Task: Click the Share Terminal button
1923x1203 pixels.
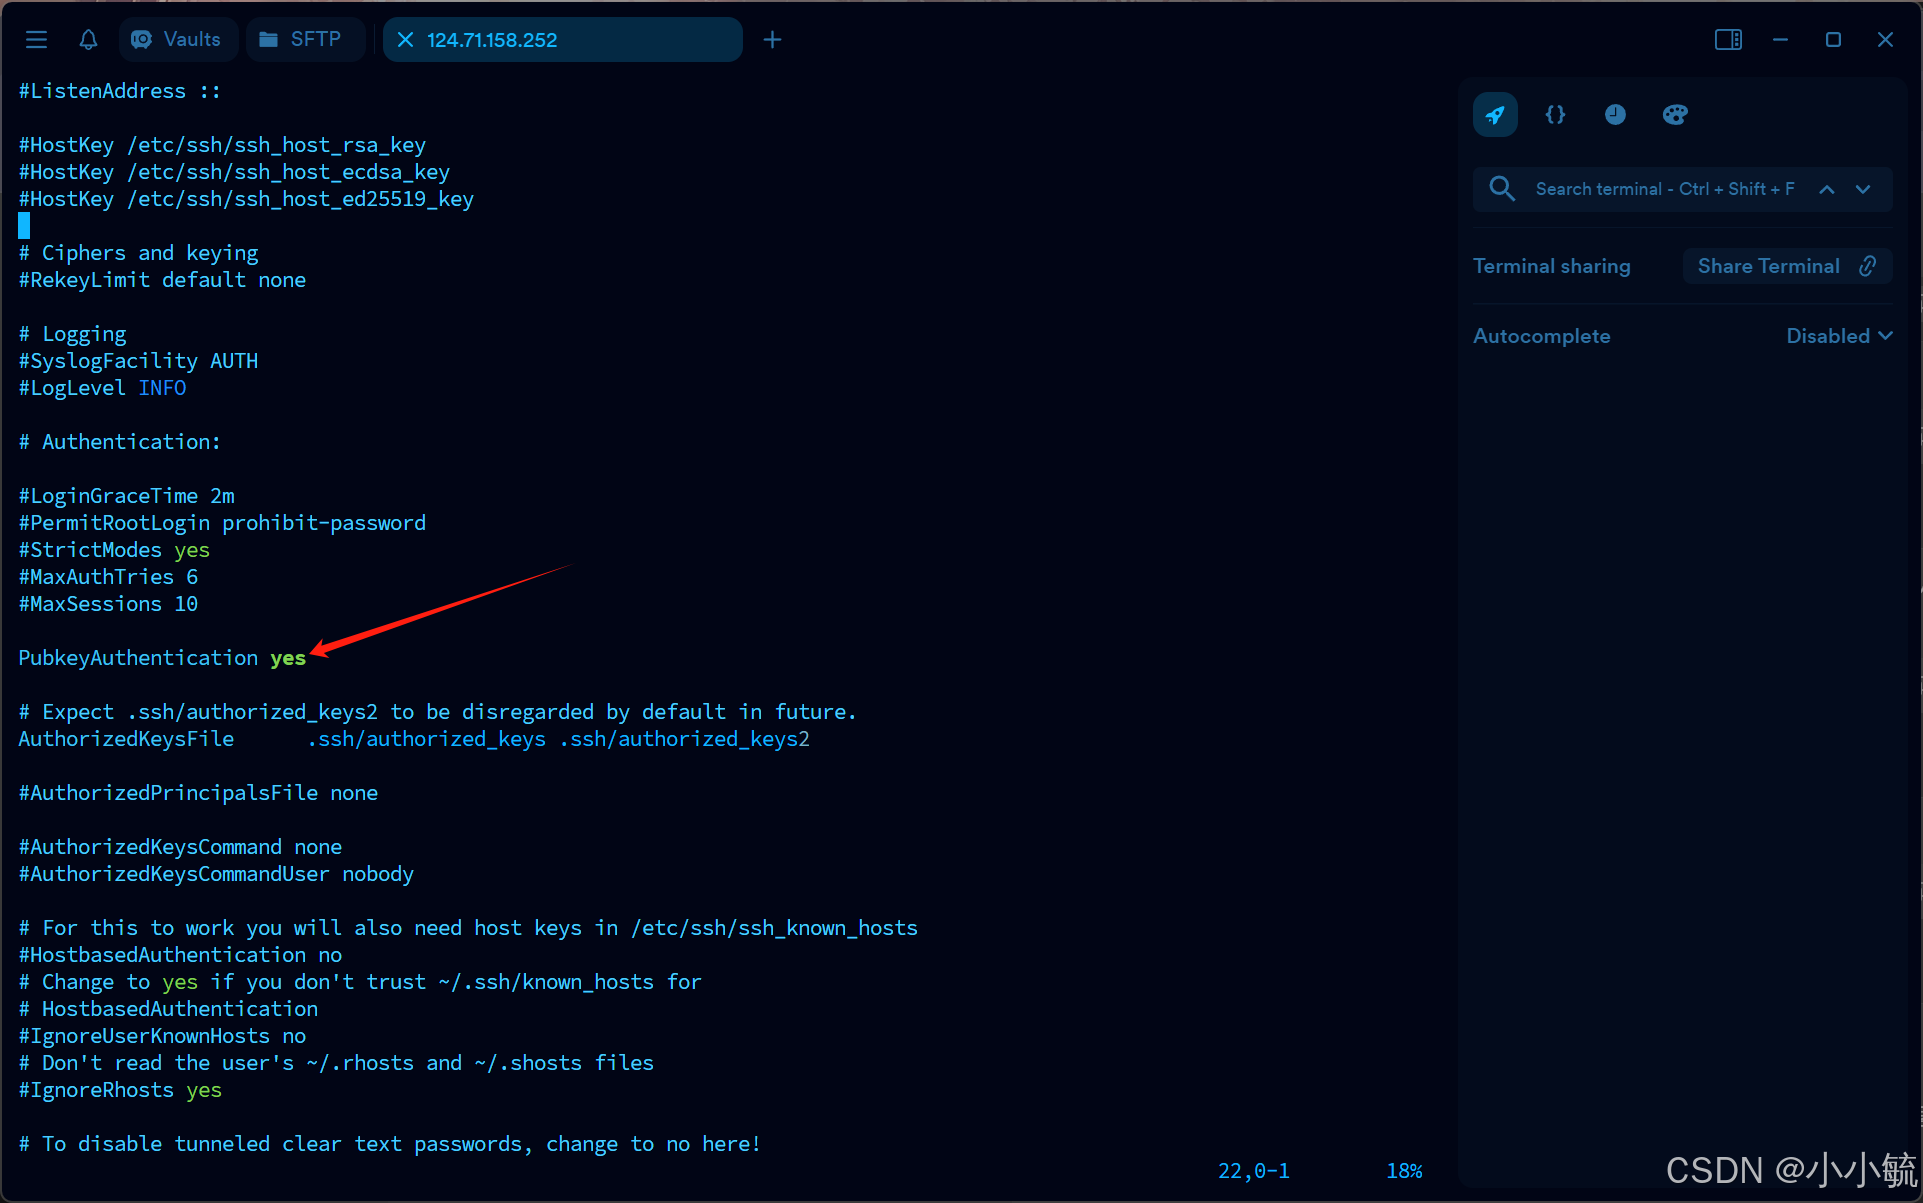Action: coord(1786,266)
